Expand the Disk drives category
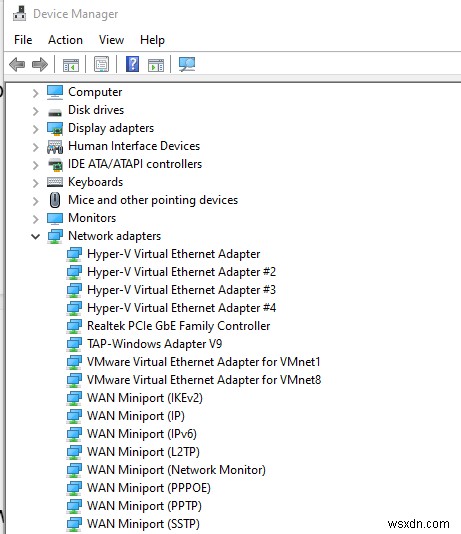 point(35,111)
